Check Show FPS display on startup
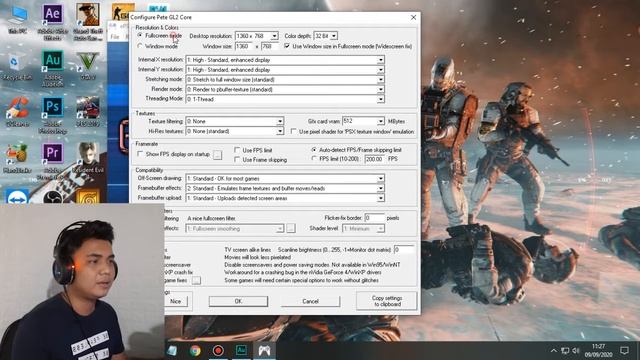Image resolution: width=640 pixels, height=360 pixels. tap(140, 154)
